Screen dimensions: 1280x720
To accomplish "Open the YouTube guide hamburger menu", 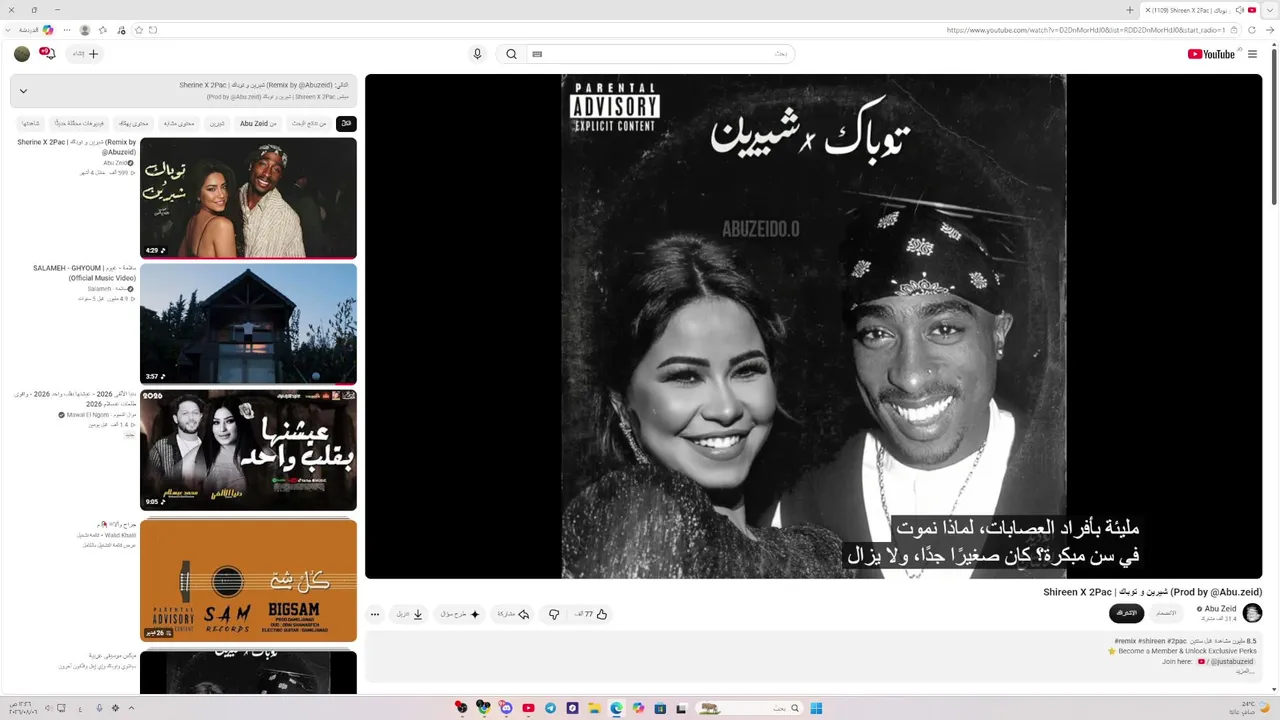I will [x=1252, y=54].
